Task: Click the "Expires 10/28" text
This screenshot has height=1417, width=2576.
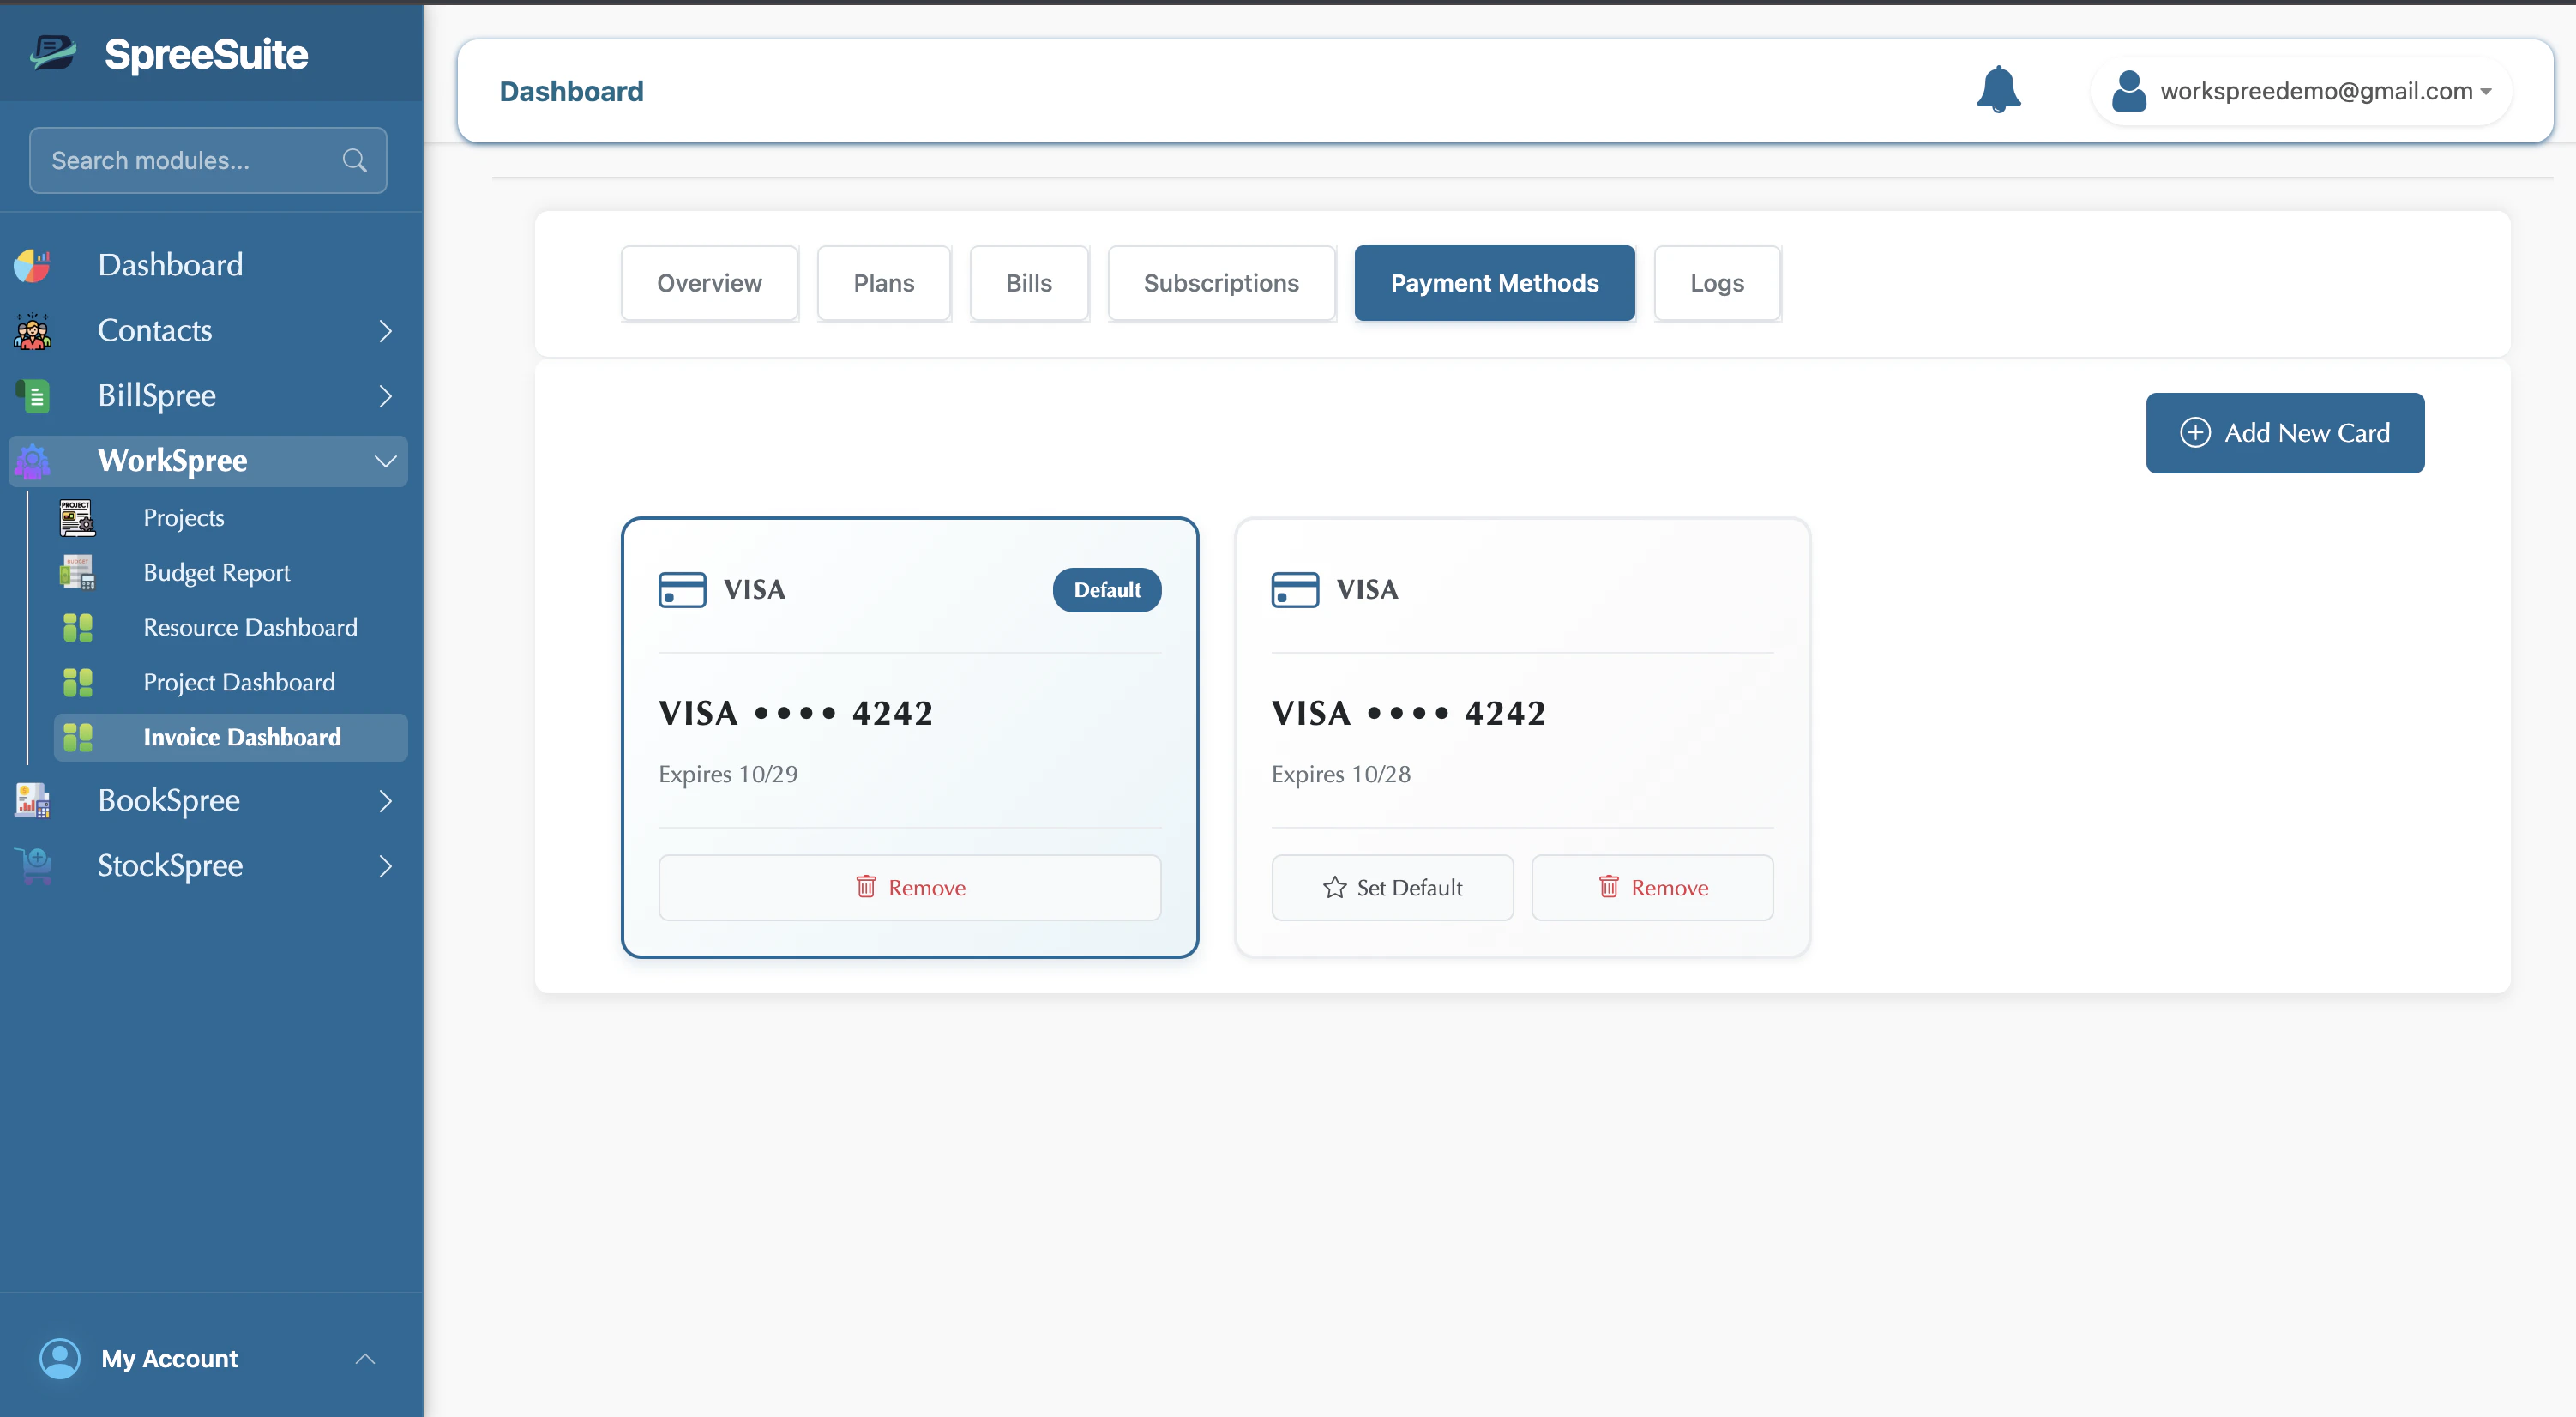Action: (x=1341, y=774)
